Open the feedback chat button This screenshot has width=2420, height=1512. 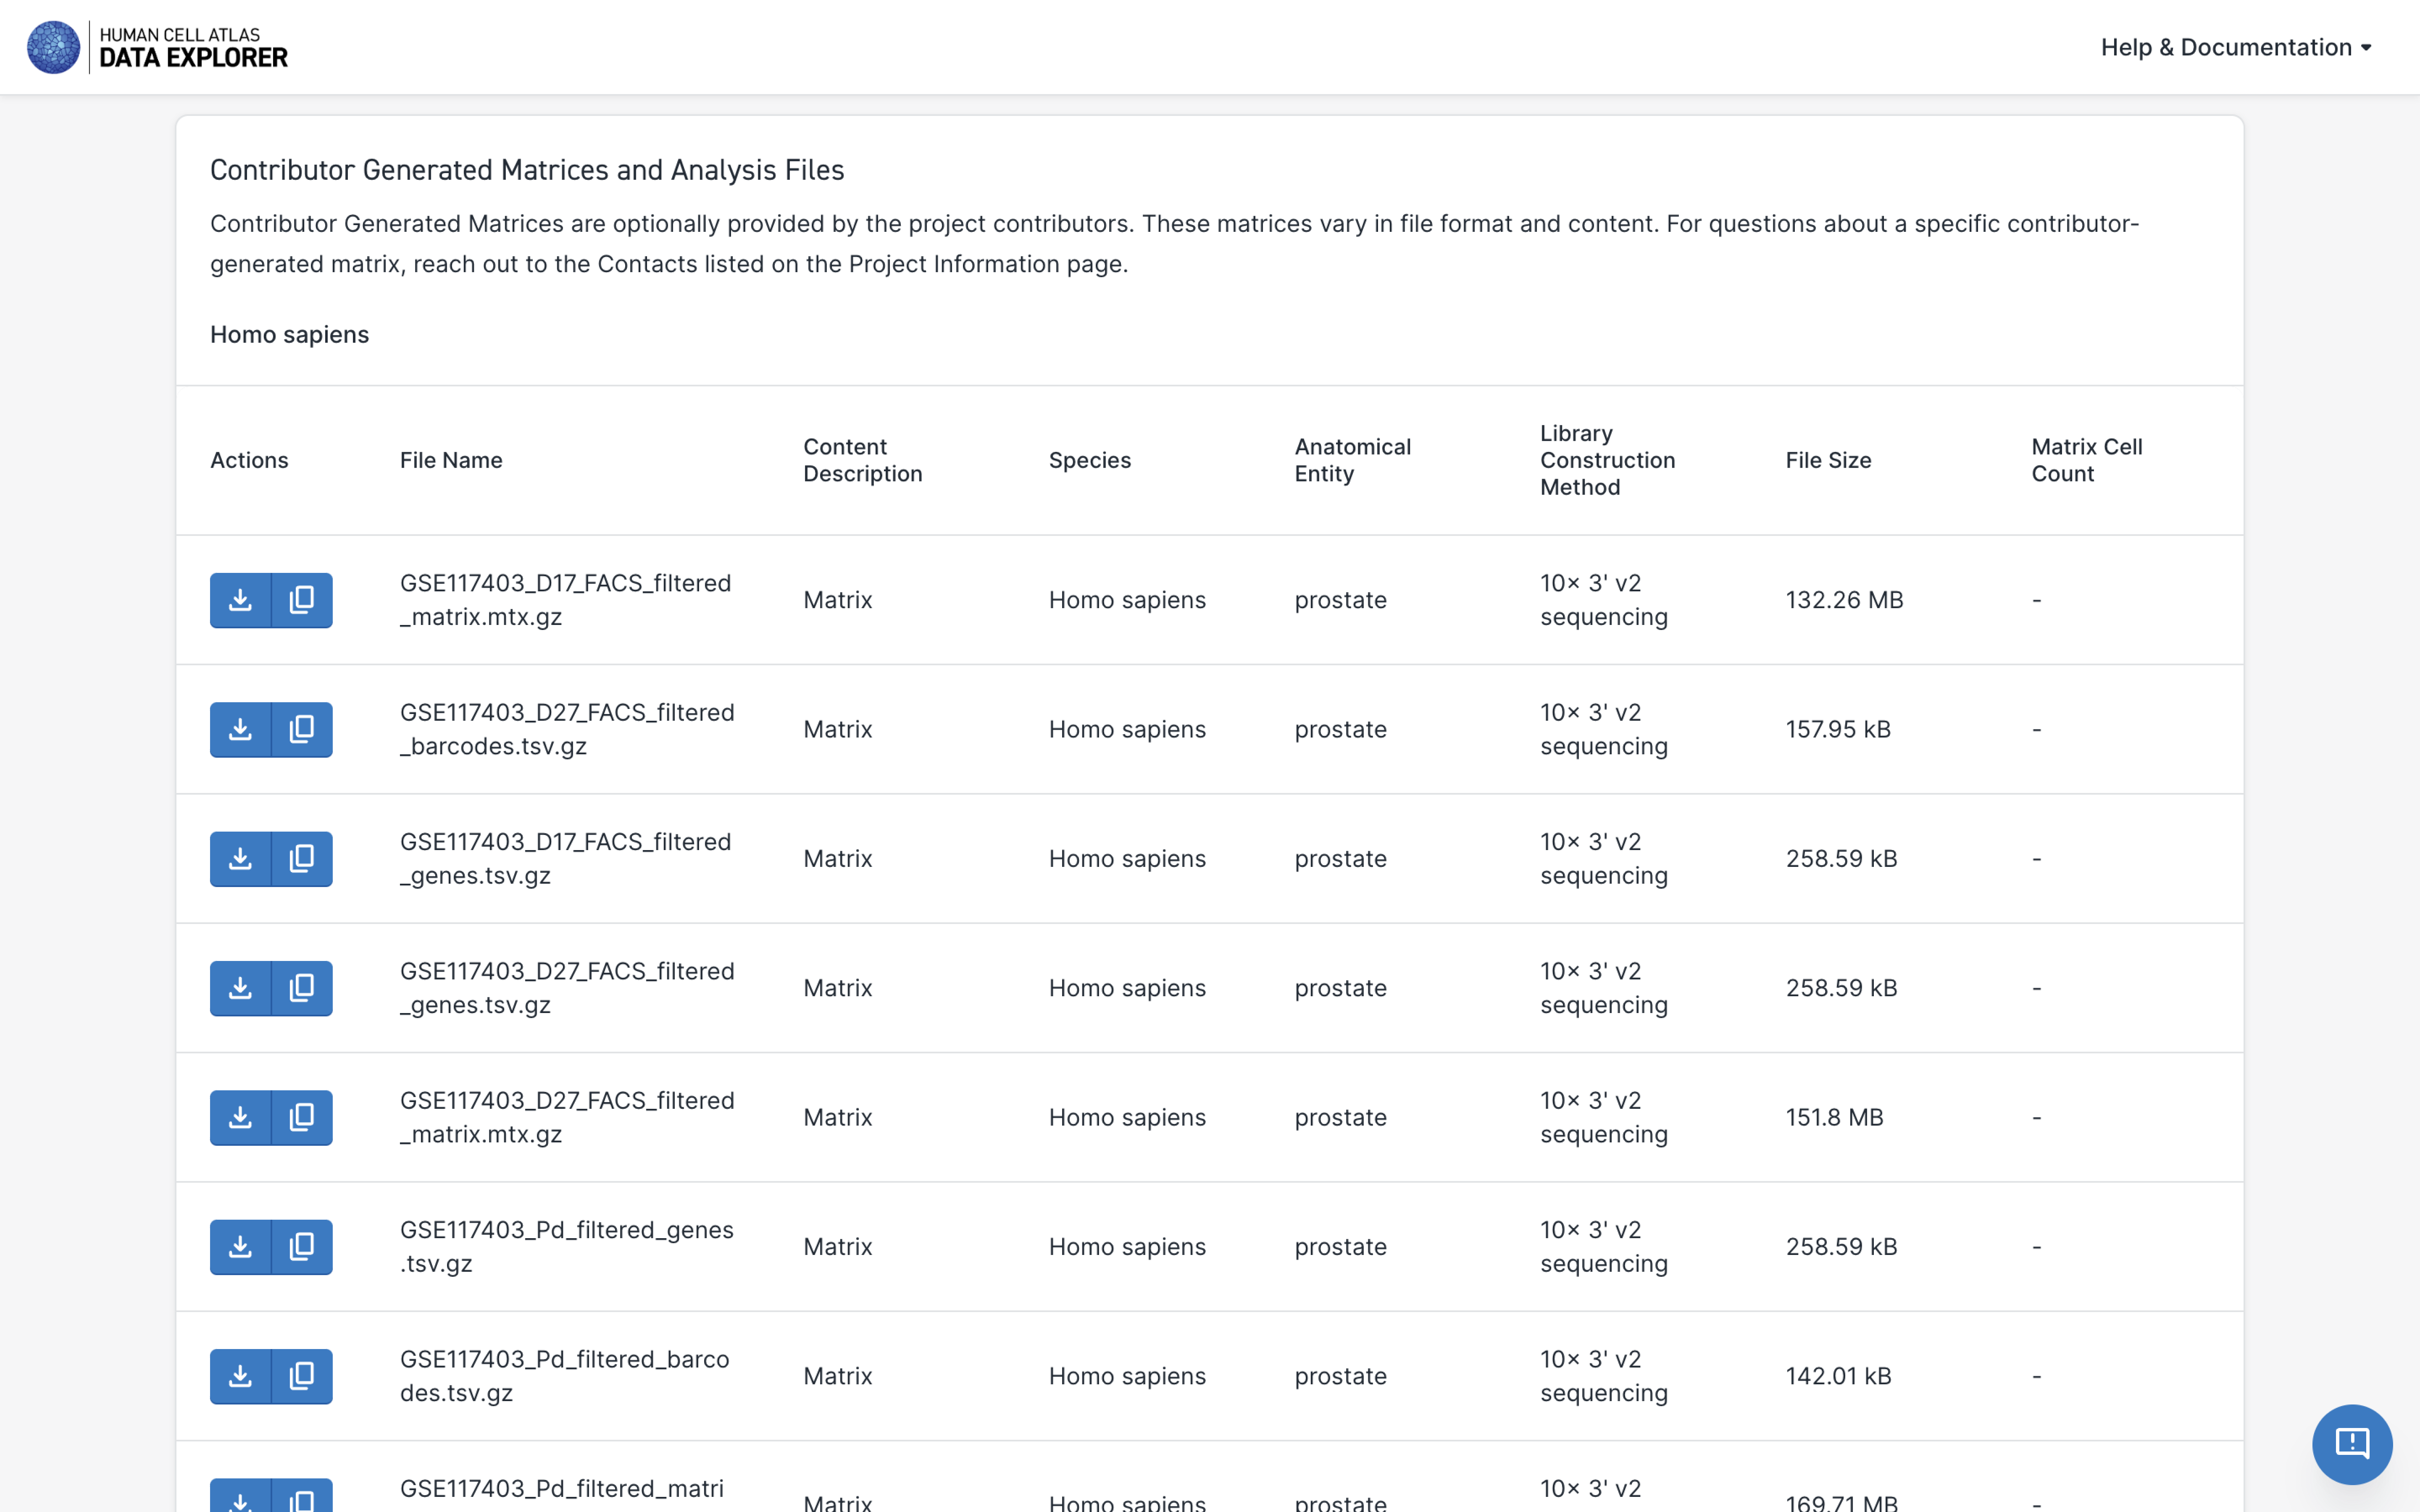2352,1444
